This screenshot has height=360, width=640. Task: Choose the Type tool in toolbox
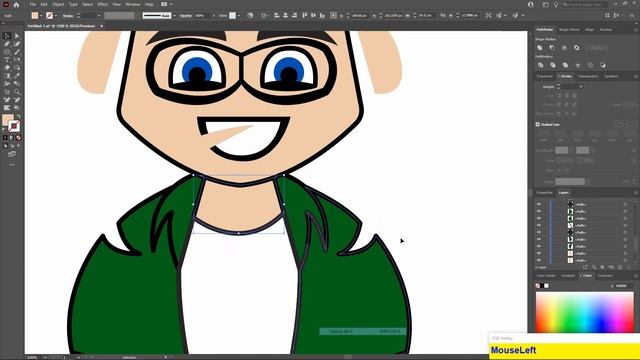pos(7,60)
